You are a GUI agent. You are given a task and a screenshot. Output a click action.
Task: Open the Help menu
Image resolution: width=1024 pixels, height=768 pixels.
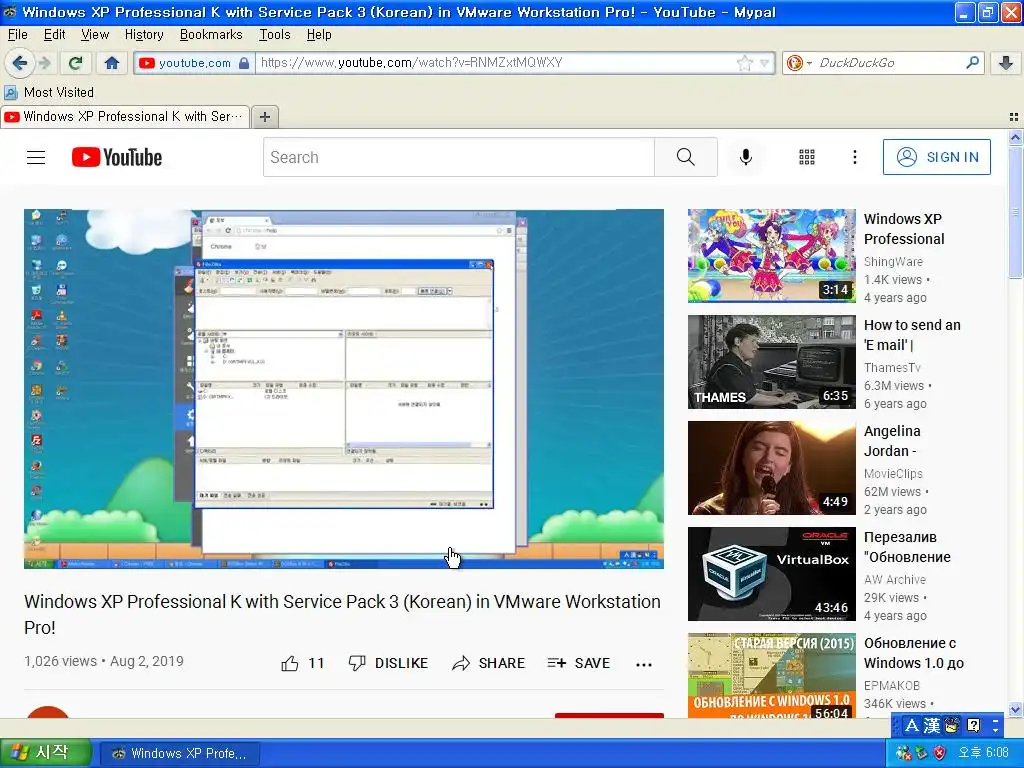(x=319, y=35)
